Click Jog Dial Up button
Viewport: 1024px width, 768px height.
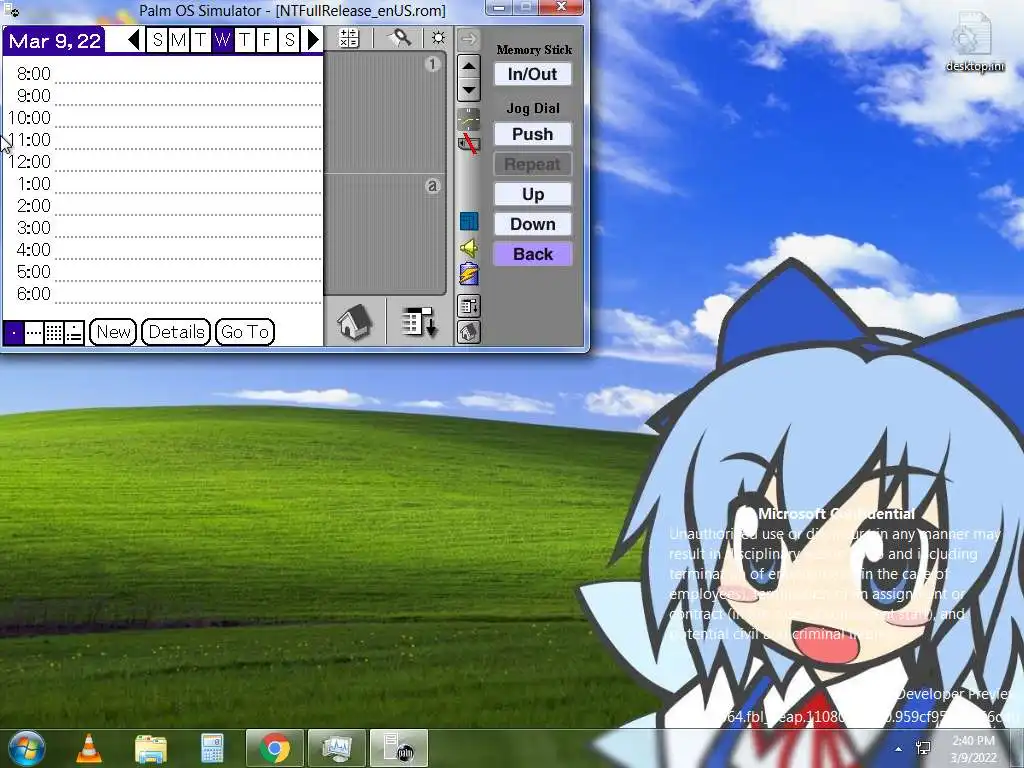tap(532, 194)
